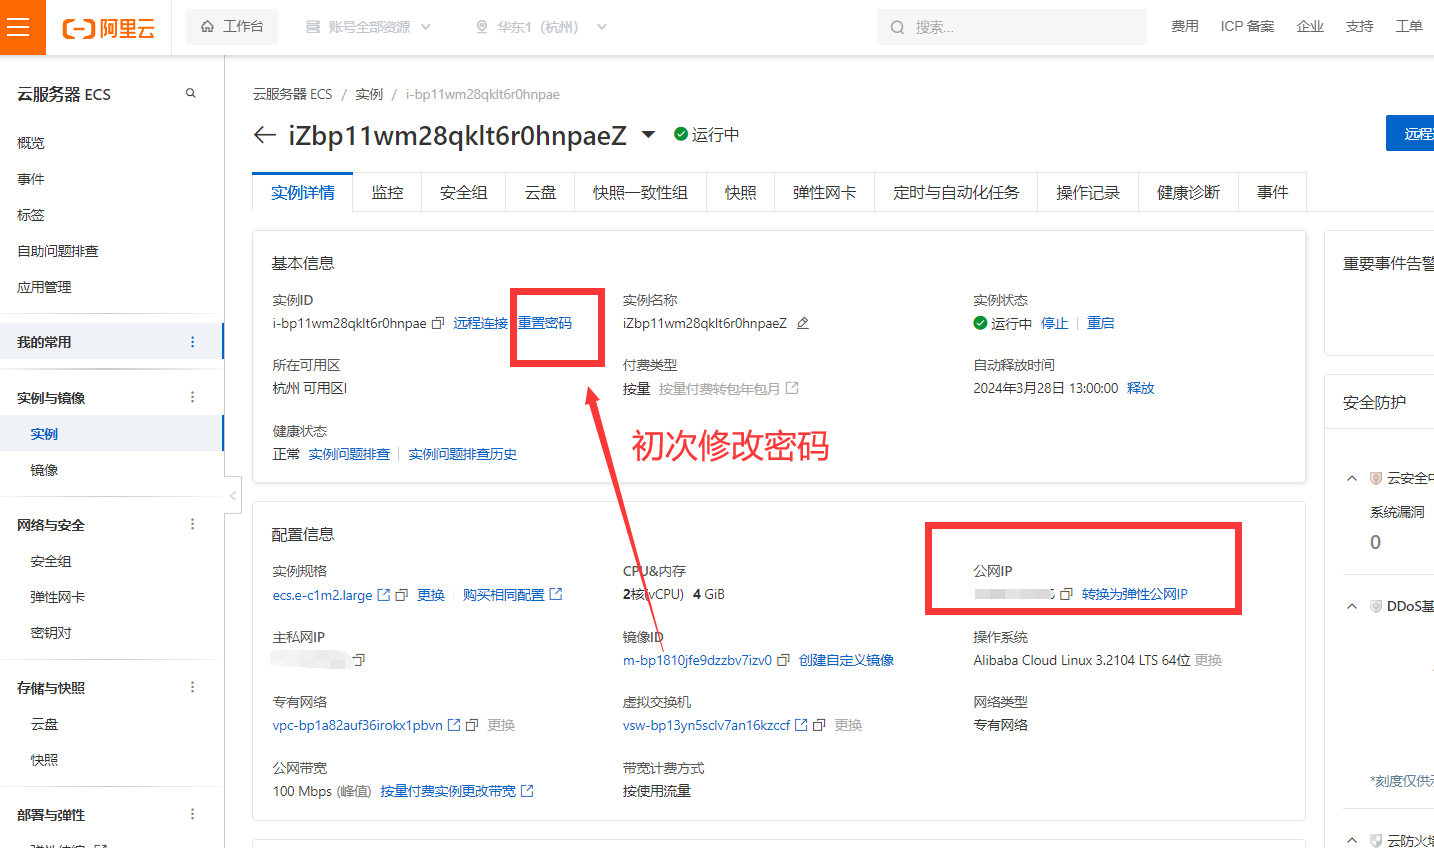Open the 购买相同配置 external link icon
Screen dimensions: 1434x848
coord(556,594)
